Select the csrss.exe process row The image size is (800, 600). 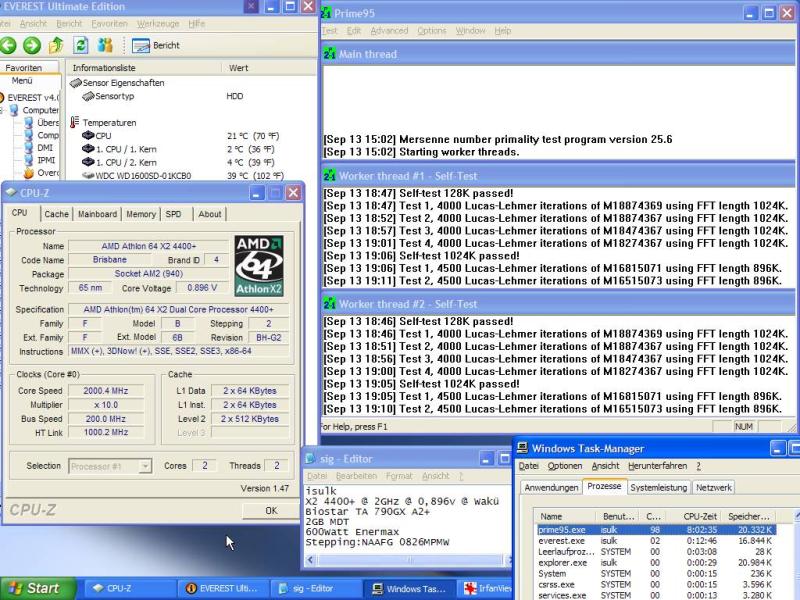click(656, 585)
